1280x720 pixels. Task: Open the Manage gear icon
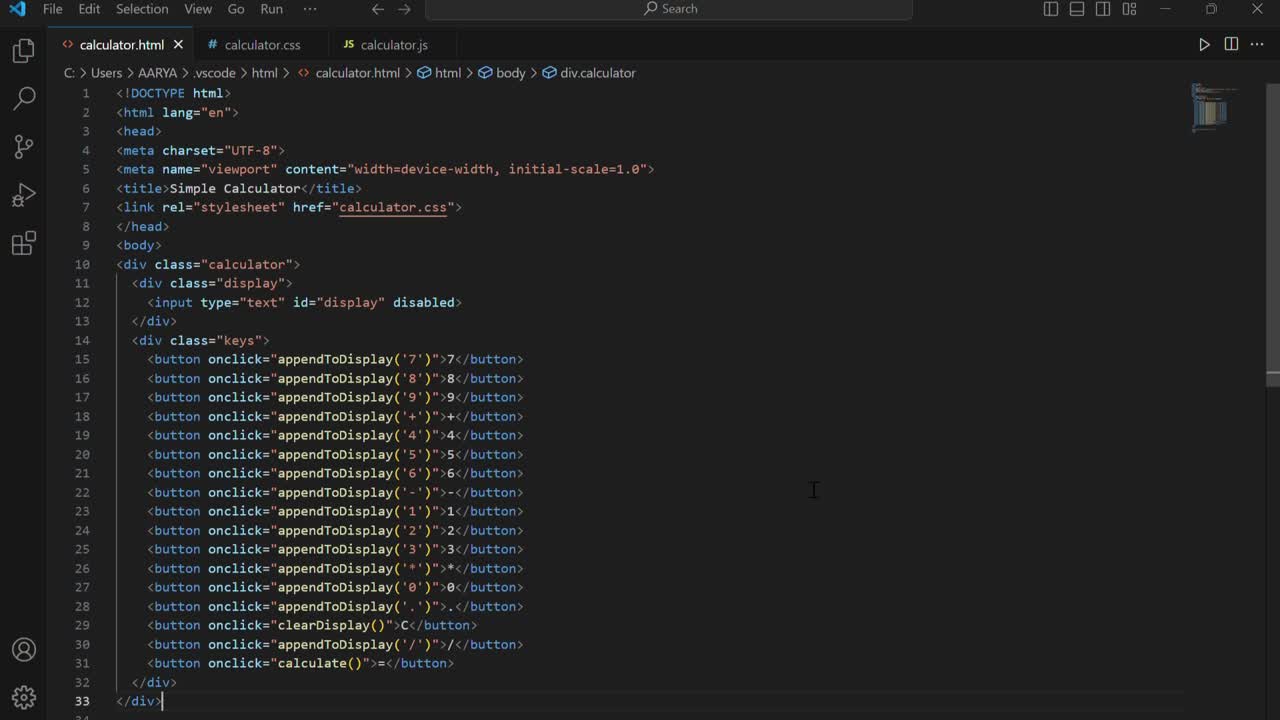click(x=23, y=697)
